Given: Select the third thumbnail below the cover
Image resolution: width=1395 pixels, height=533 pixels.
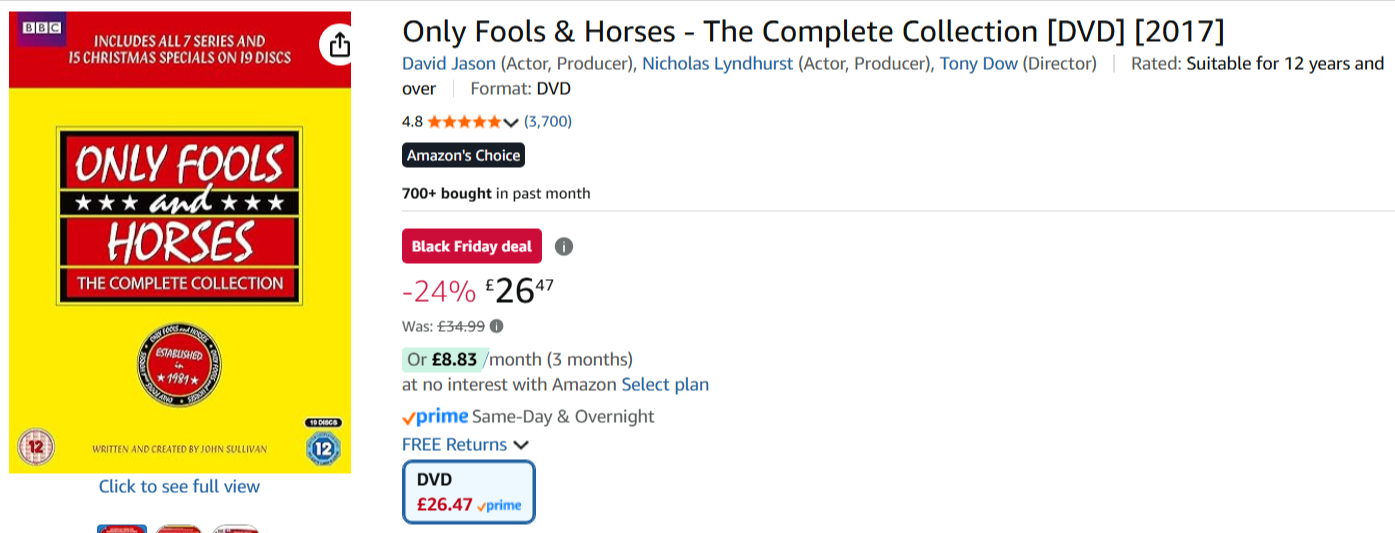Looking at the screenshot, I should pos(236,528).
